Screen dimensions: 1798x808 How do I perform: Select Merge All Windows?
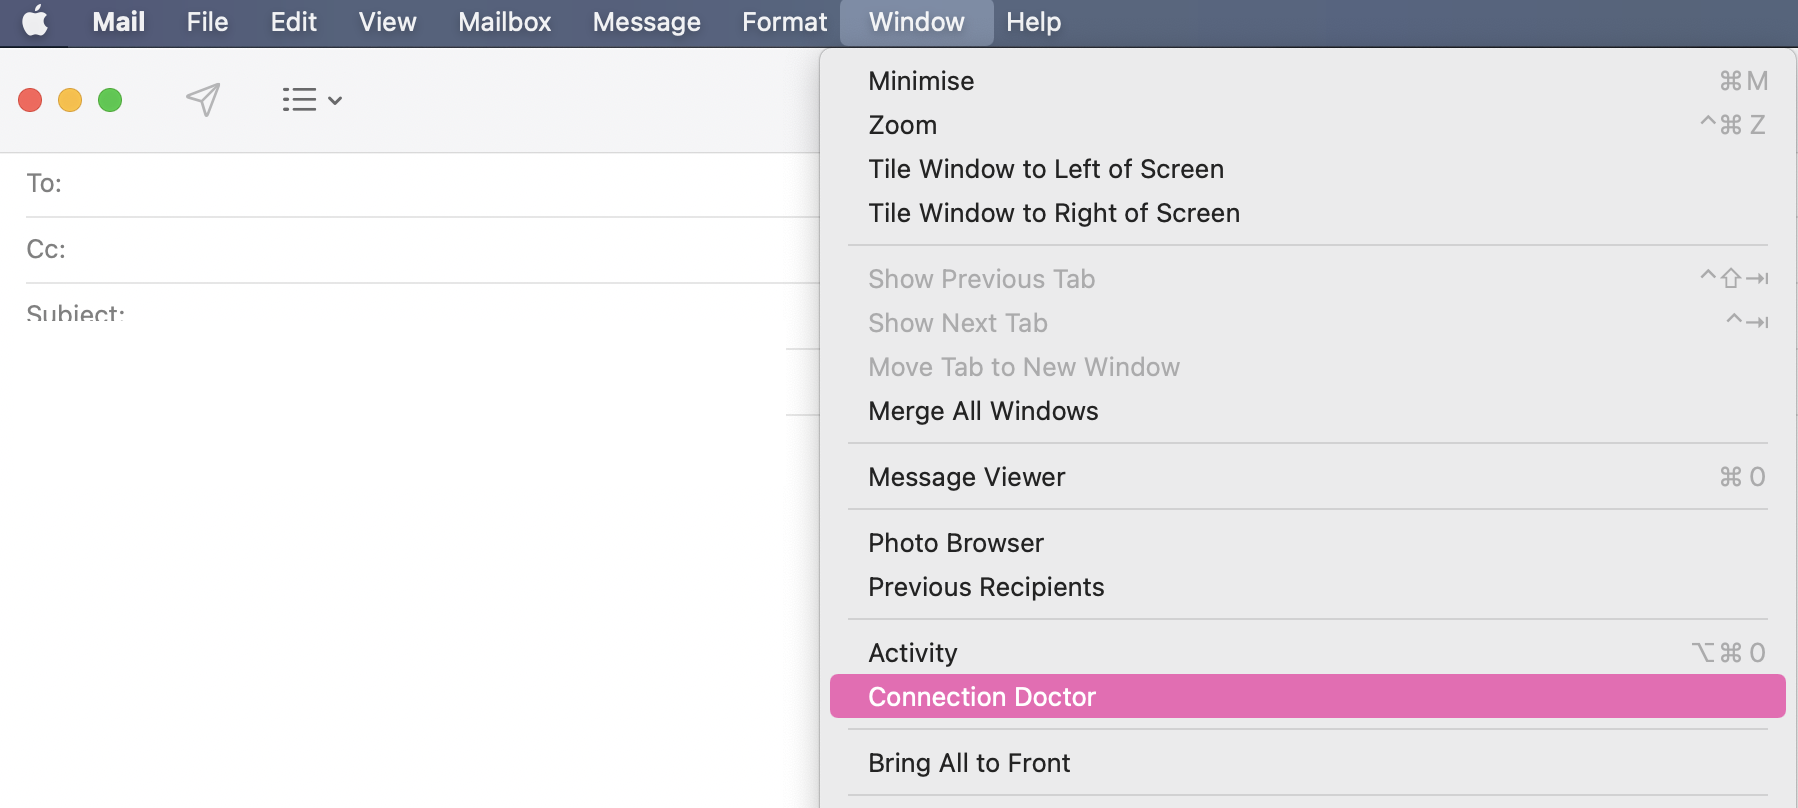[x=983, y=411]
